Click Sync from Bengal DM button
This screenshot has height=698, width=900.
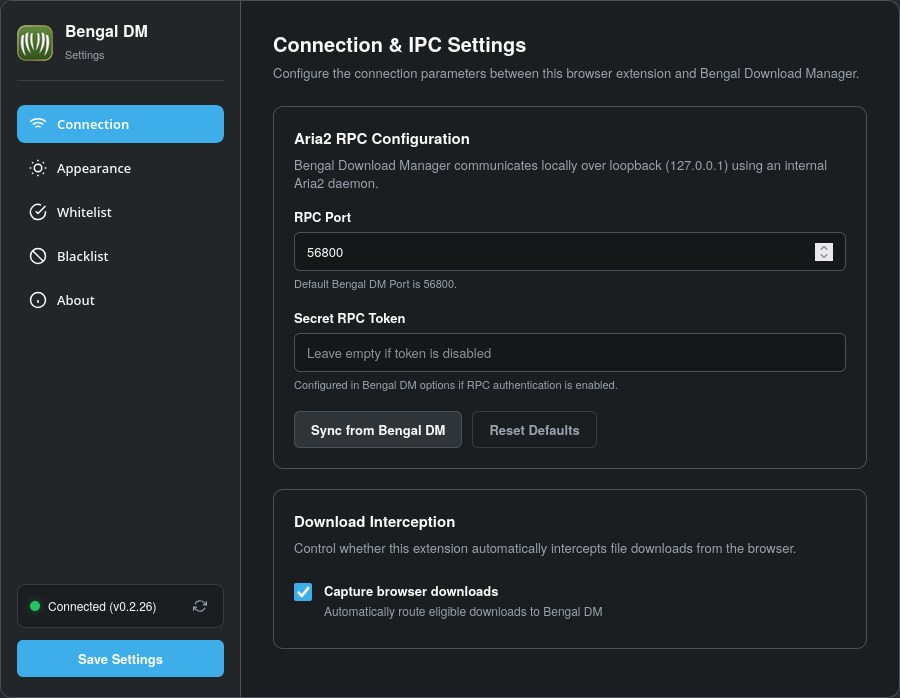click(x=378, y=430)
